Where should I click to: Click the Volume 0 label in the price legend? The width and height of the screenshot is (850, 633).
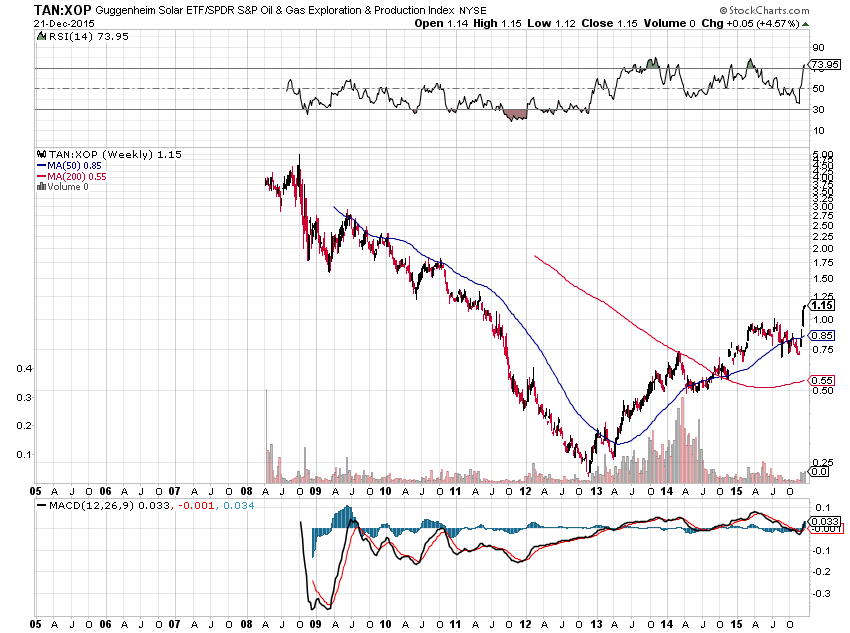(68, 186)
